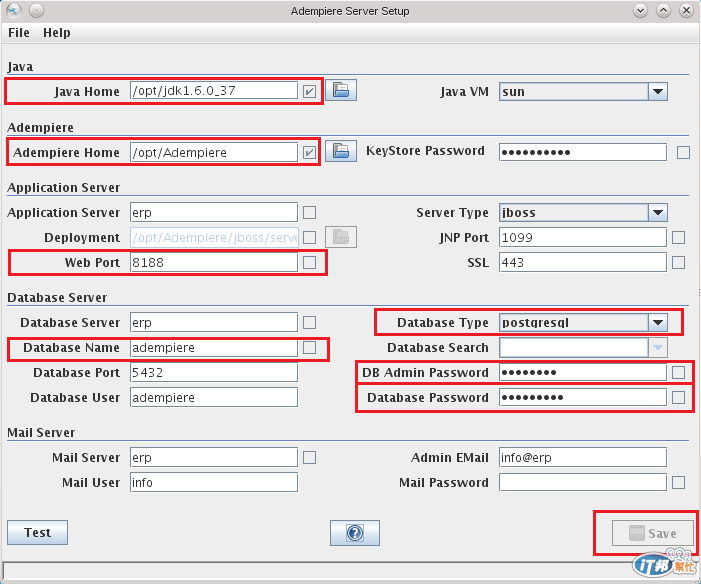The width and height of the screenshot is (701, 584).
Task: Click the disabled Deployment path field
Action: 214,237
